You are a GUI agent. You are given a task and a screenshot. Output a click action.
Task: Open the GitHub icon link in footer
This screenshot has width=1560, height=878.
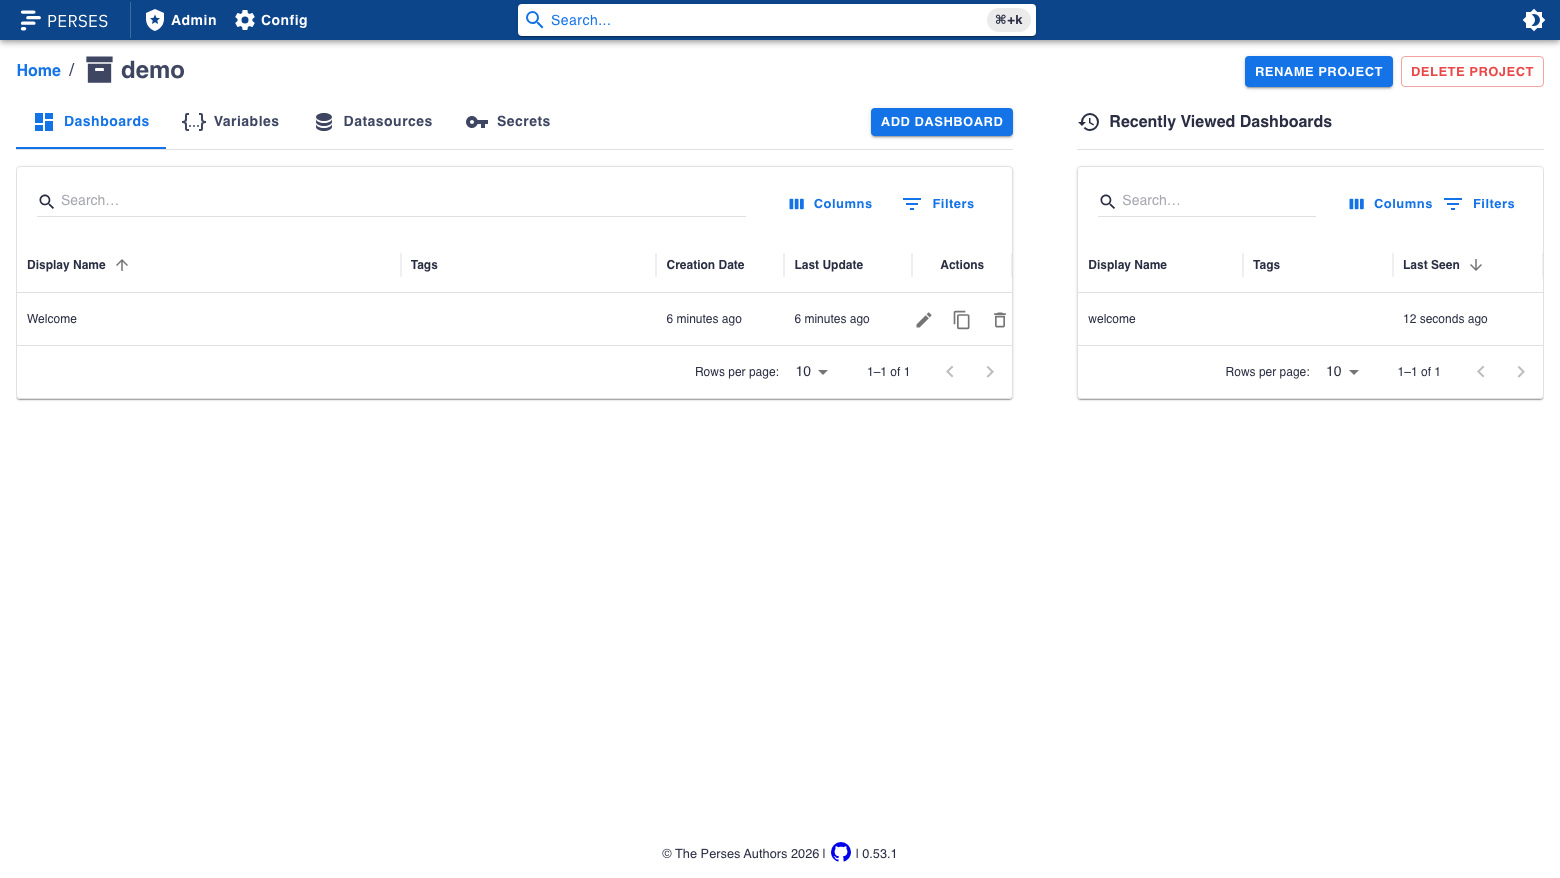click(x=841, y=852)
